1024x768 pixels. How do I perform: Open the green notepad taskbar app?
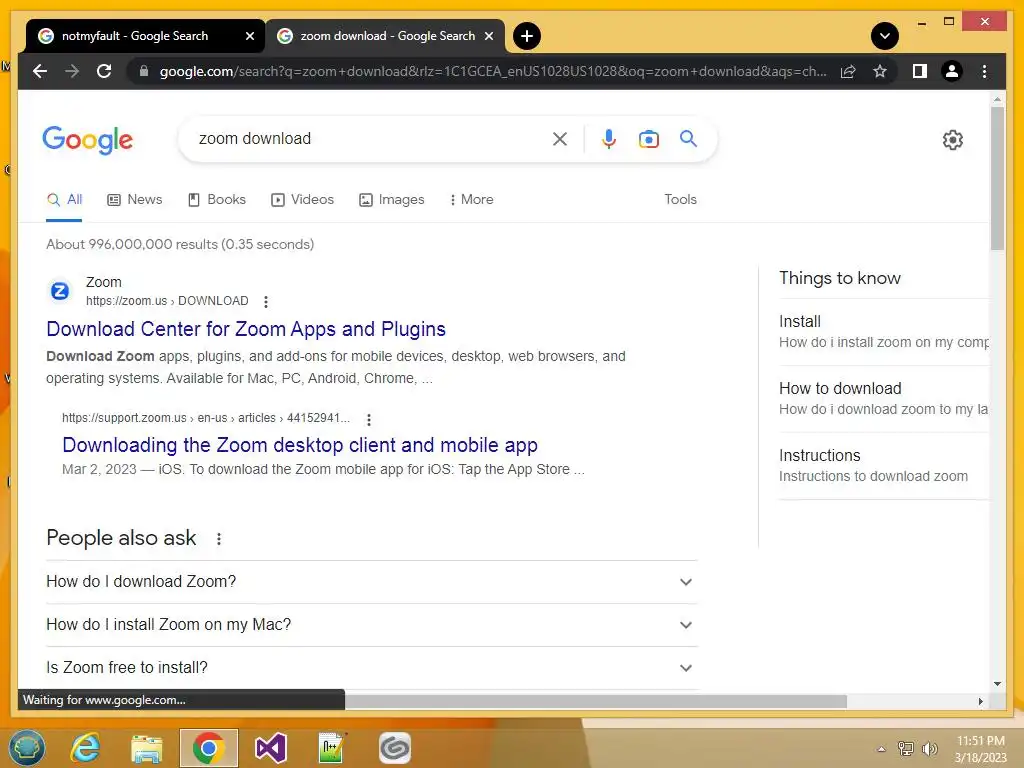tap(332, 748)
